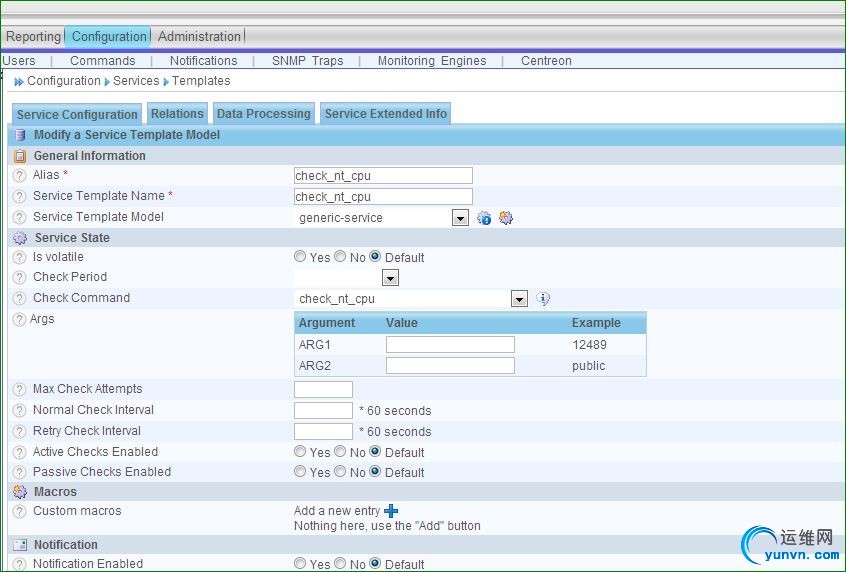Click the Max Check Attempts field
Viewport: 846px width, 572px height.
(x=323, y=390)
